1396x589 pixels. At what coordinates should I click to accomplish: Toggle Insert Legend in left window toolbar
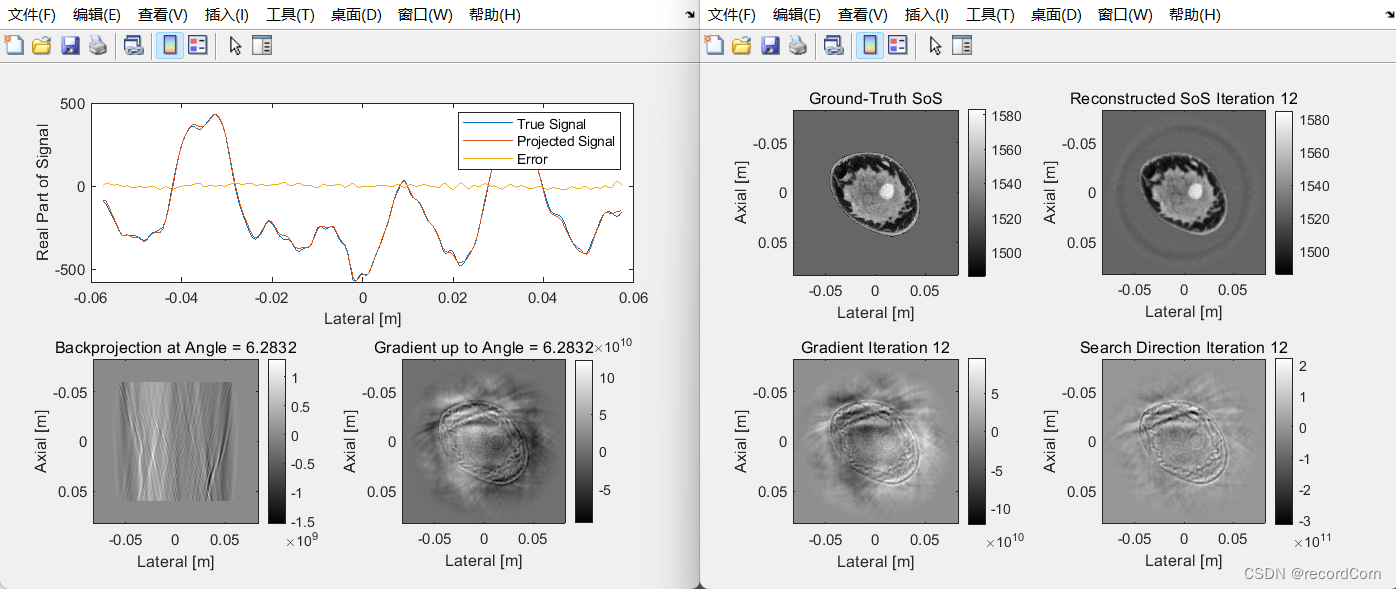[x=198, y=45]
